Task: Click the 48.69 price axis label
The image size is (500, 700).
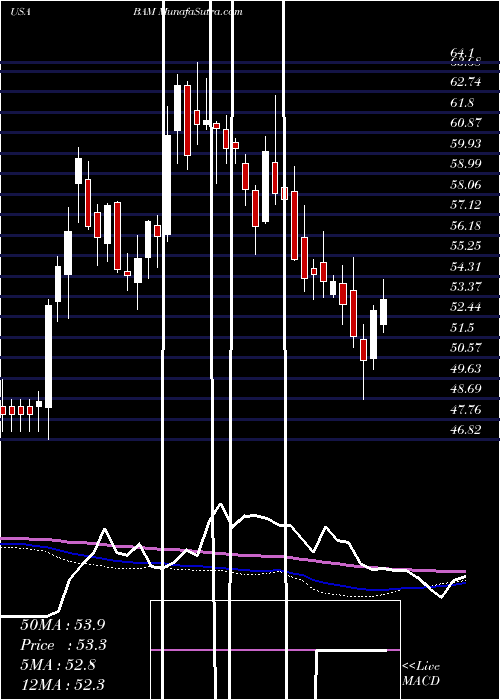Action: 466,389
